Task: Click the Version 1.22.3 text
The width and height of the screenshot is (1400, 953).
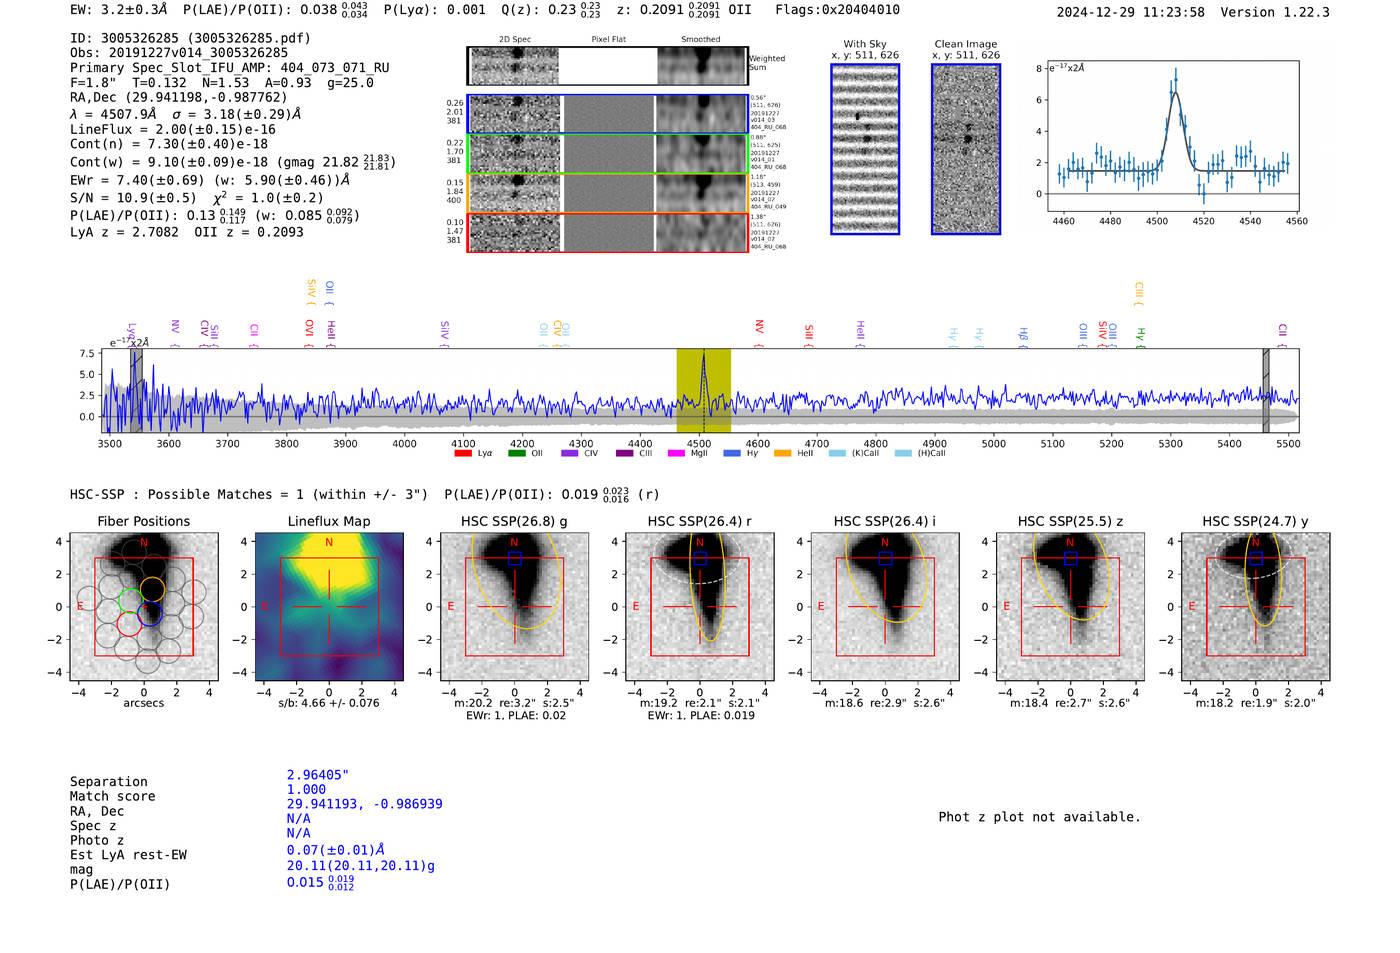Action: 1275,12
